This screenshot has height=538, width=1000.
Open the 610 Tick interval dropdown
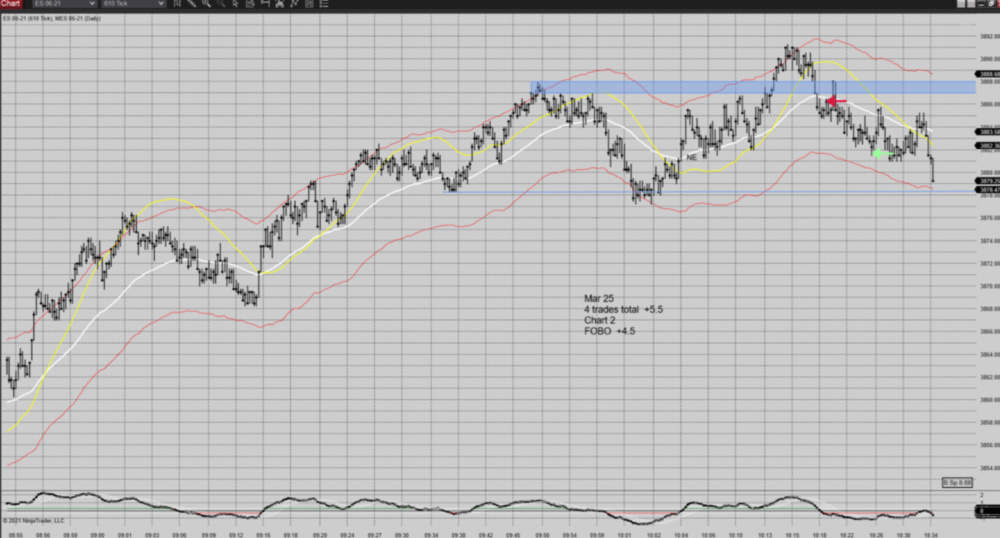[x=133, y=4]
